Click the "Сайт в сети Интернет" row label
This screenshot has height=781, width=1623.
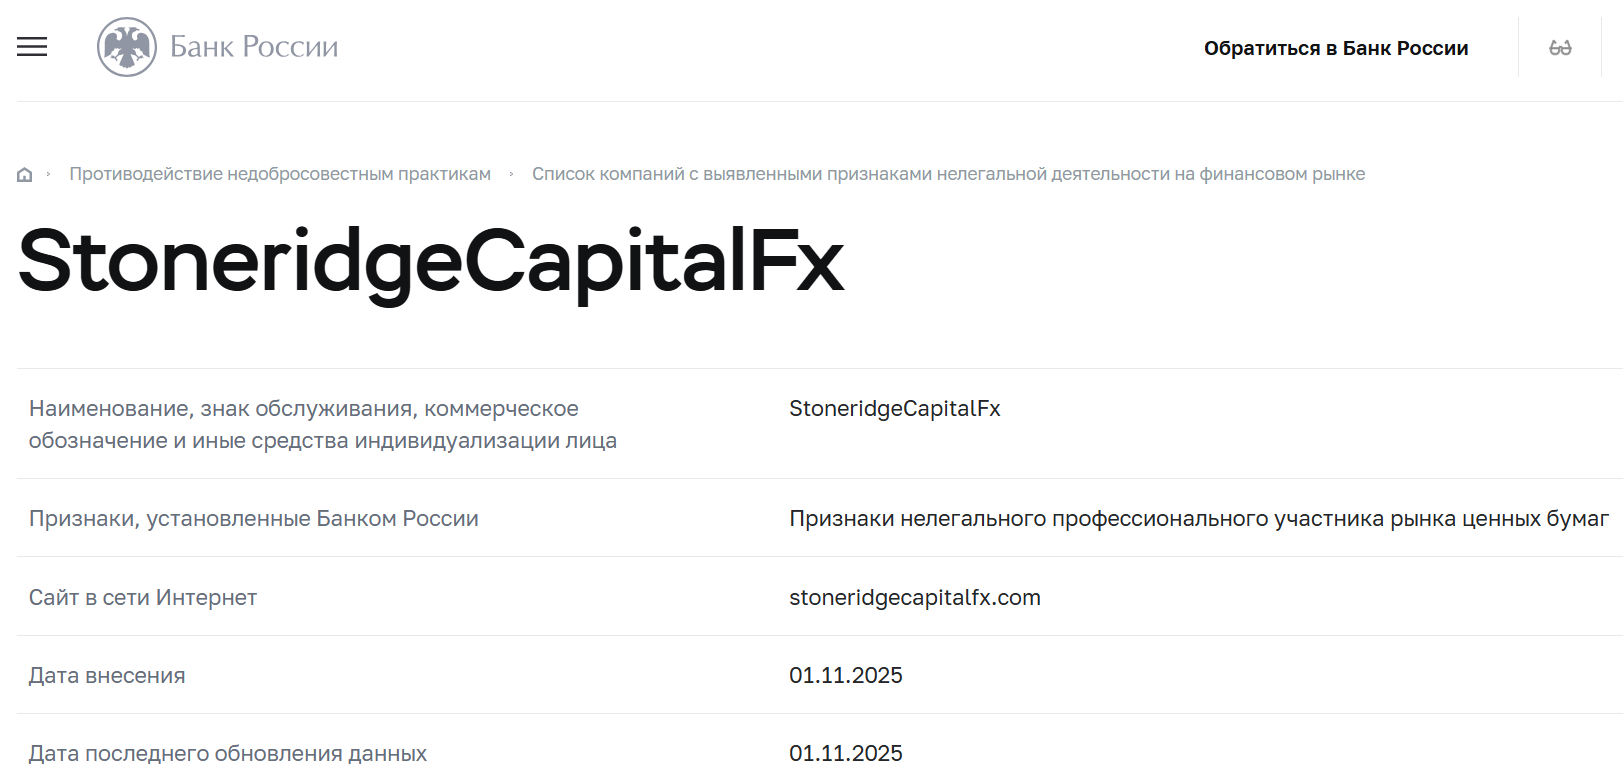pos(143,598)
